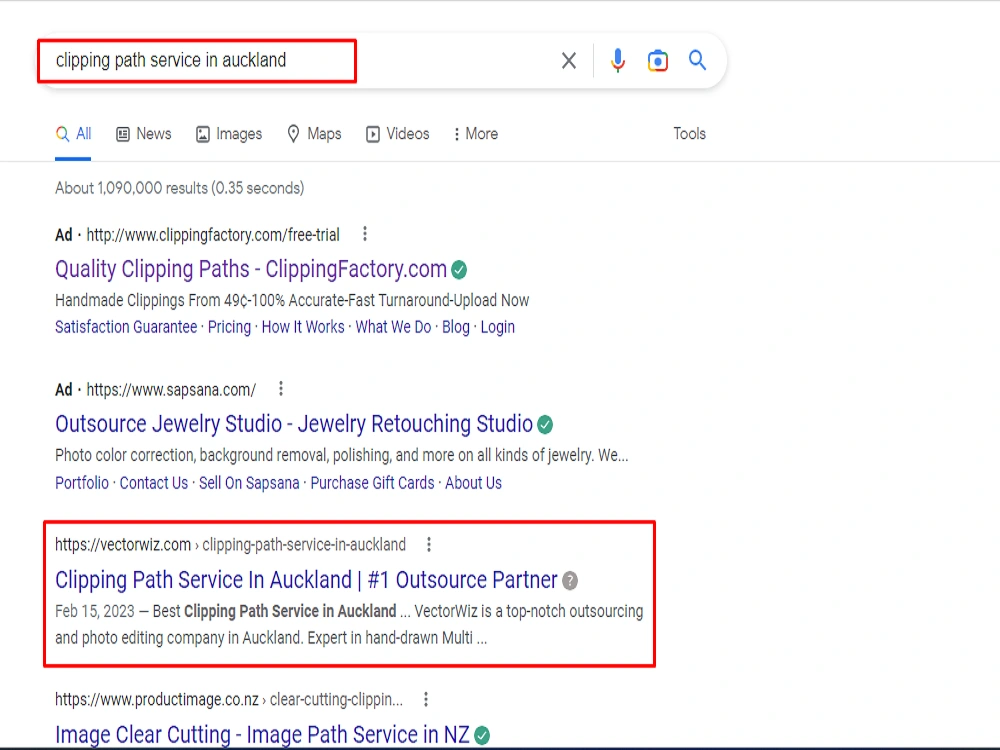Viewport: 1000px width, 750px height.
Task: Open options menu for productimage.co.nz result
Action: click(426, 700)
